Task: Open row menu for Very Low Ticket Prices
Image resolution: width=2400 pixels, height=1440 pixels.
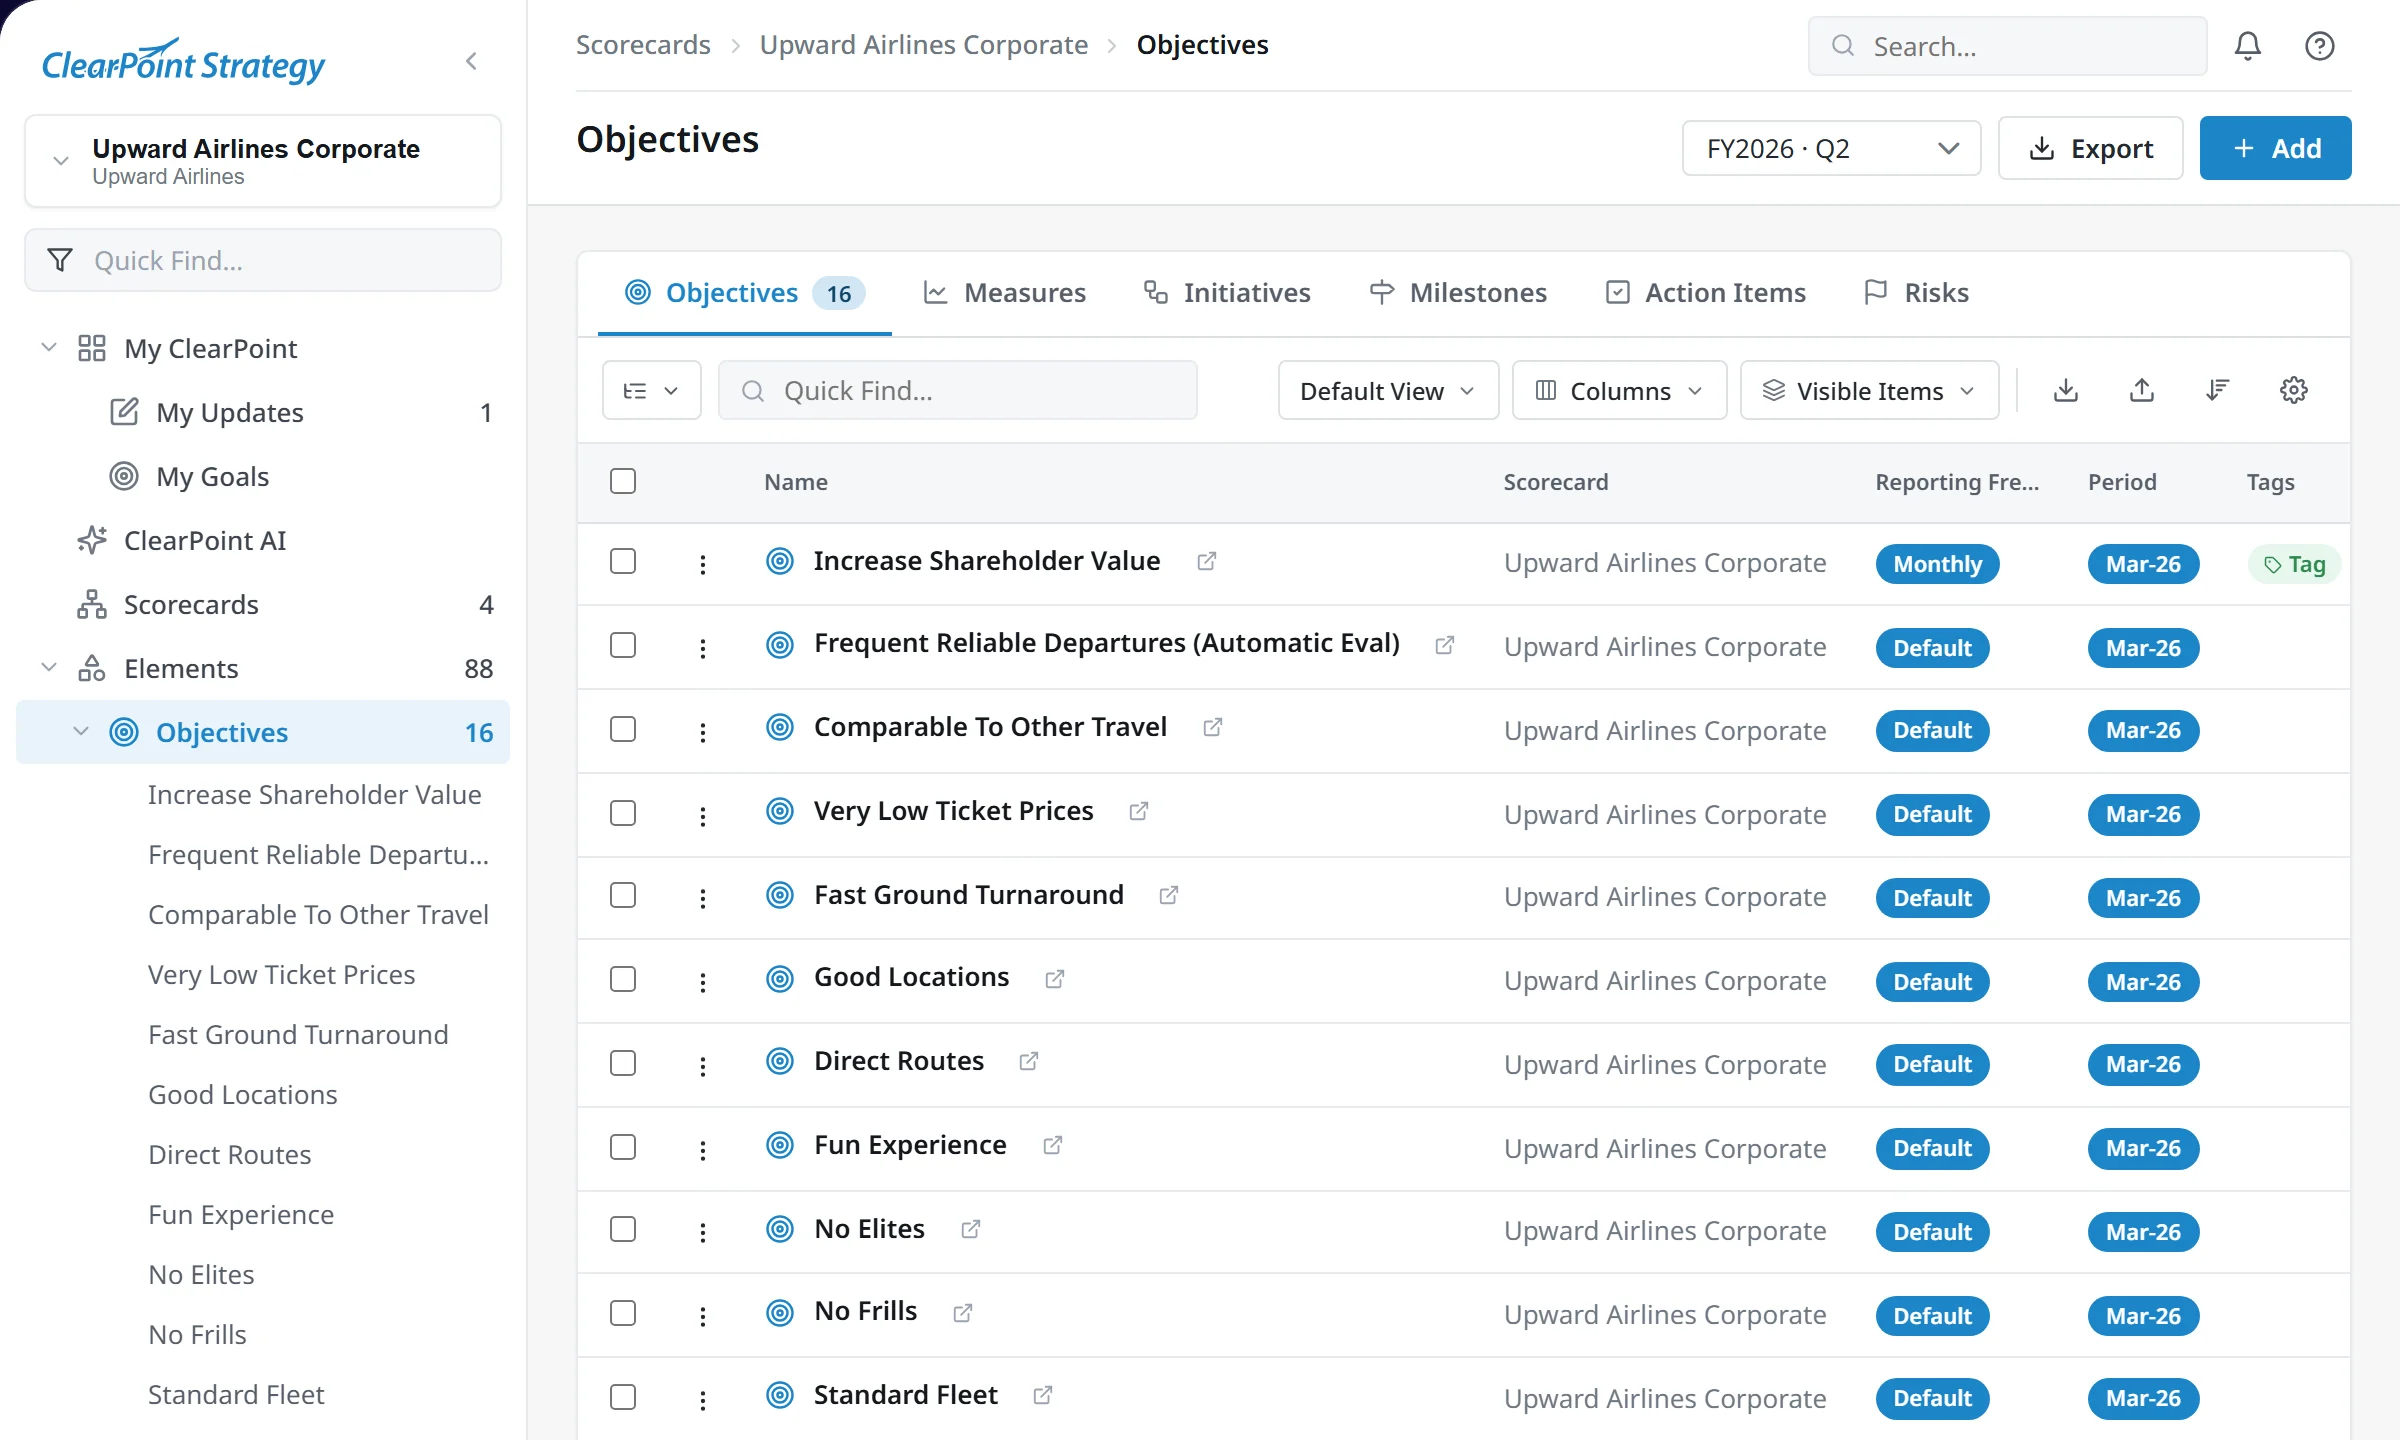Action: point(703,815)
